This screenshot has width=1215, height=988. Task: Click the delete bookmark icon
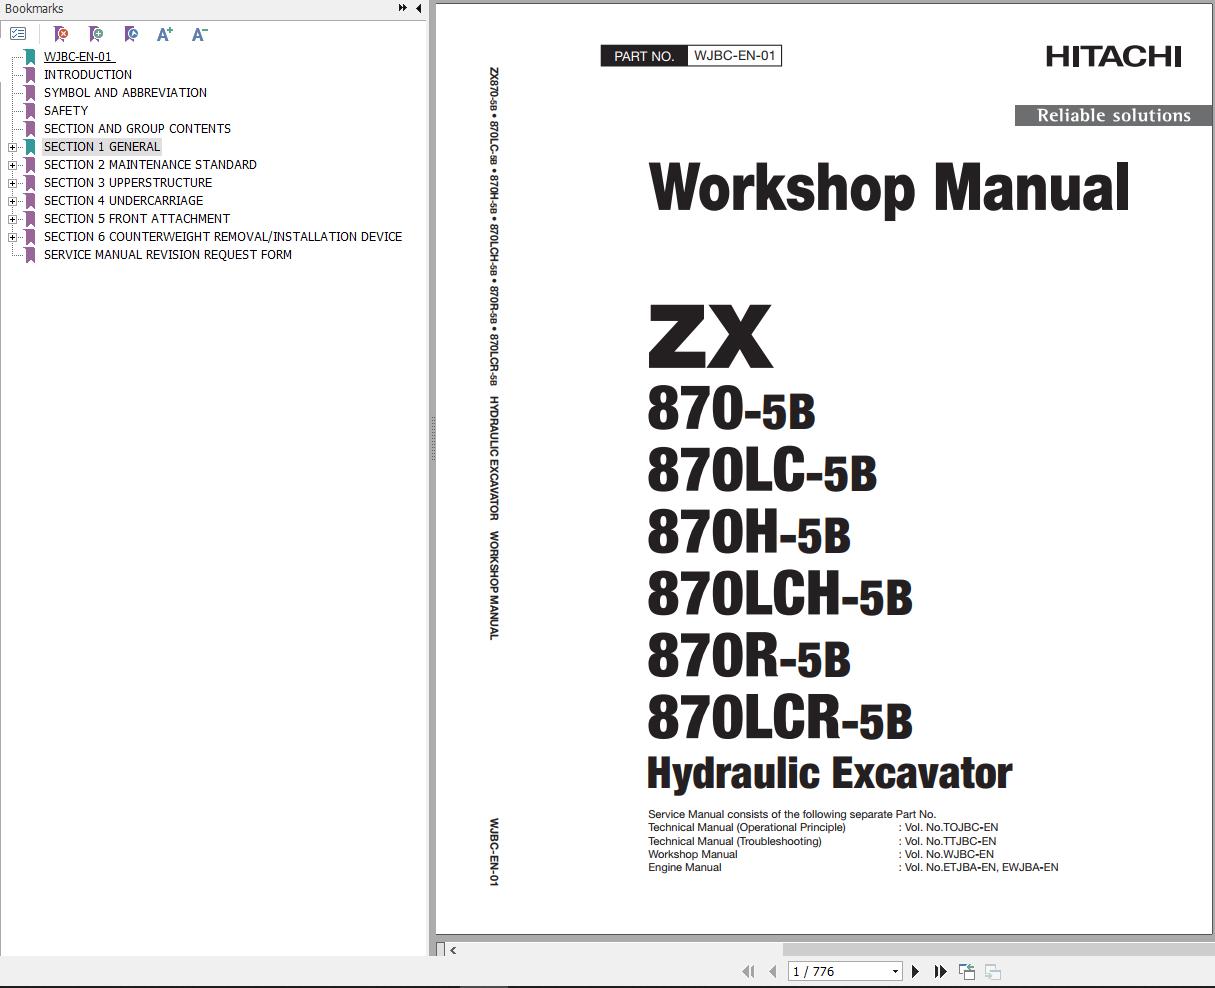click(x=61, y=34)
